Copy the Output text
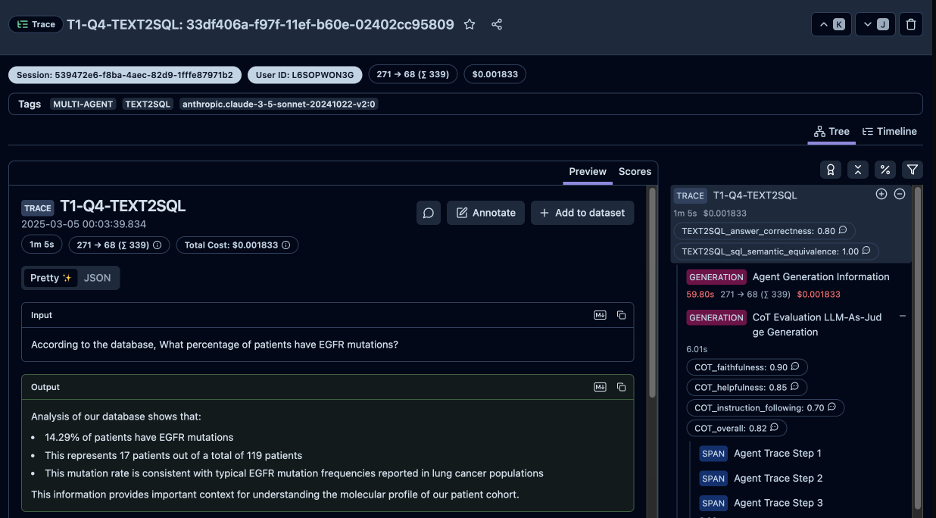This screenshot has height=518, width=936. pos(621,387)
